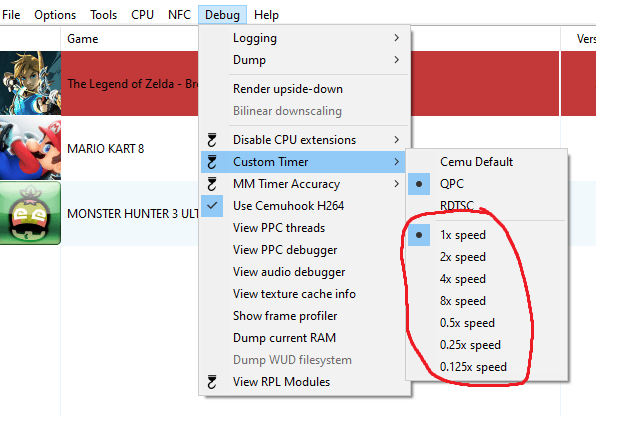Open the File menu
Image resolution: width=643 pixels, height=438 pixels.
click(x=11, y=15)
